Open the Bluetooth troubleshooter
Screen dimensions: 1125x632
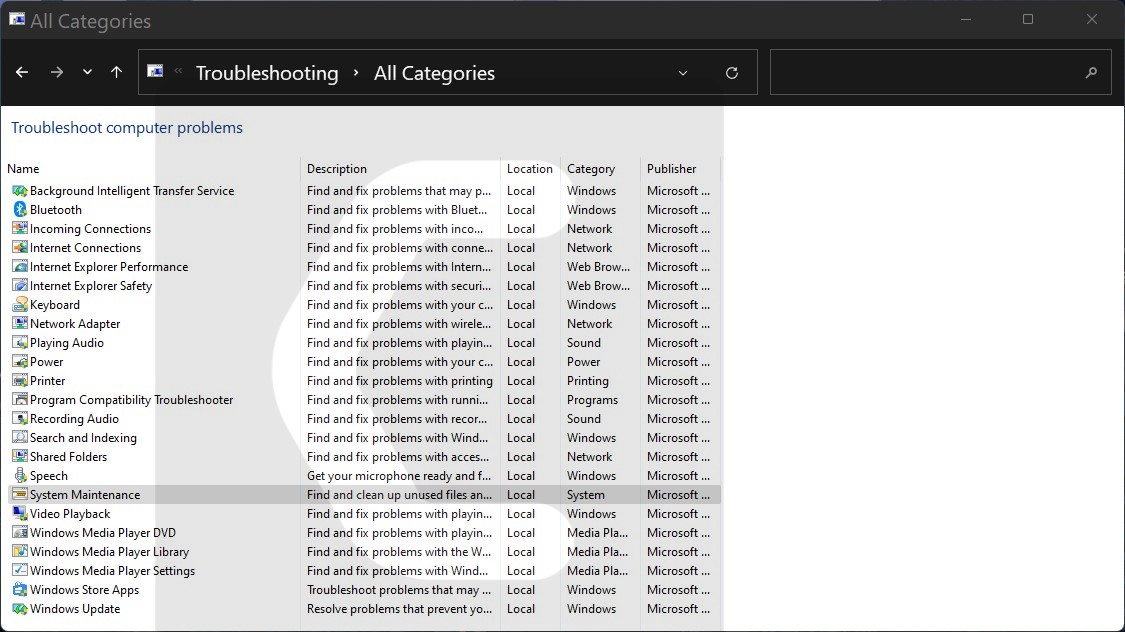tap(56, 209)
